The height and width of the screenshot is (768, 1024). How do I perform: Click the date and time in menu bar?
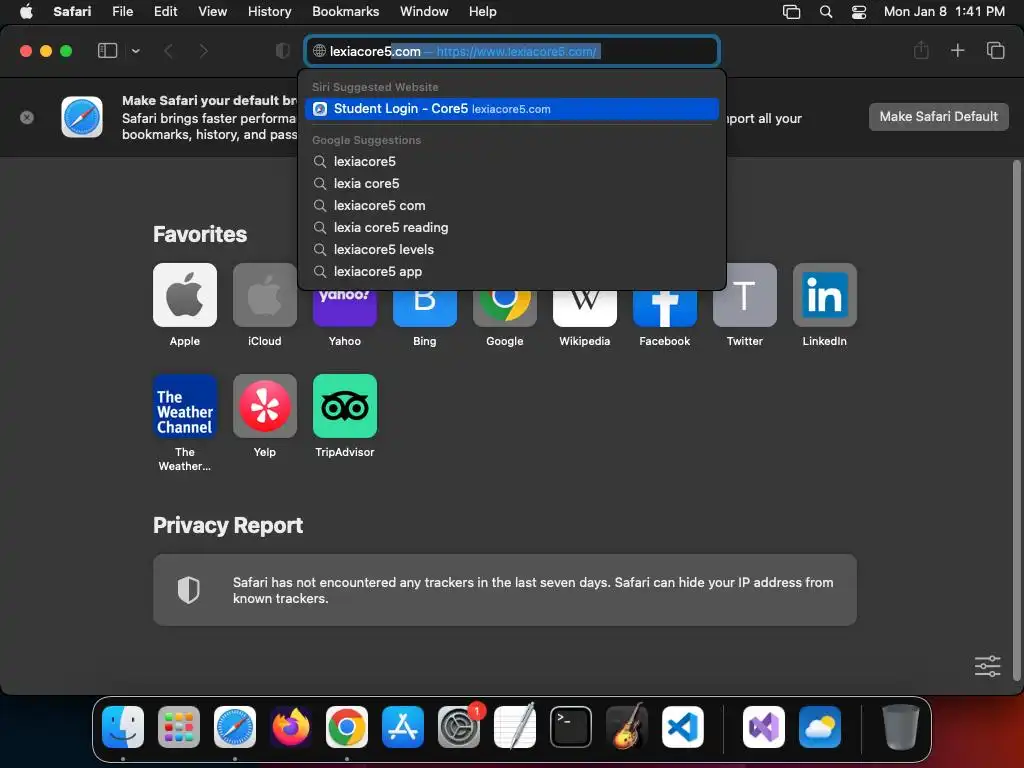tap(944, 11)
